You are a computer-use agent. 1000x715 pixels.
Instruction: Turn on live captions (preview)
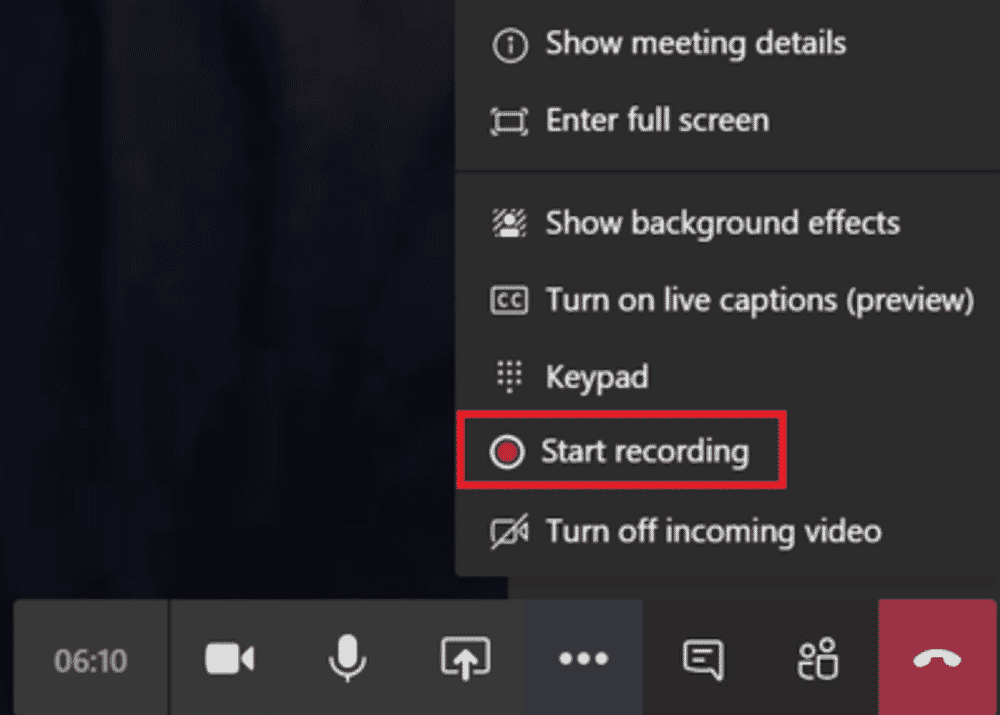pos(759,300)
